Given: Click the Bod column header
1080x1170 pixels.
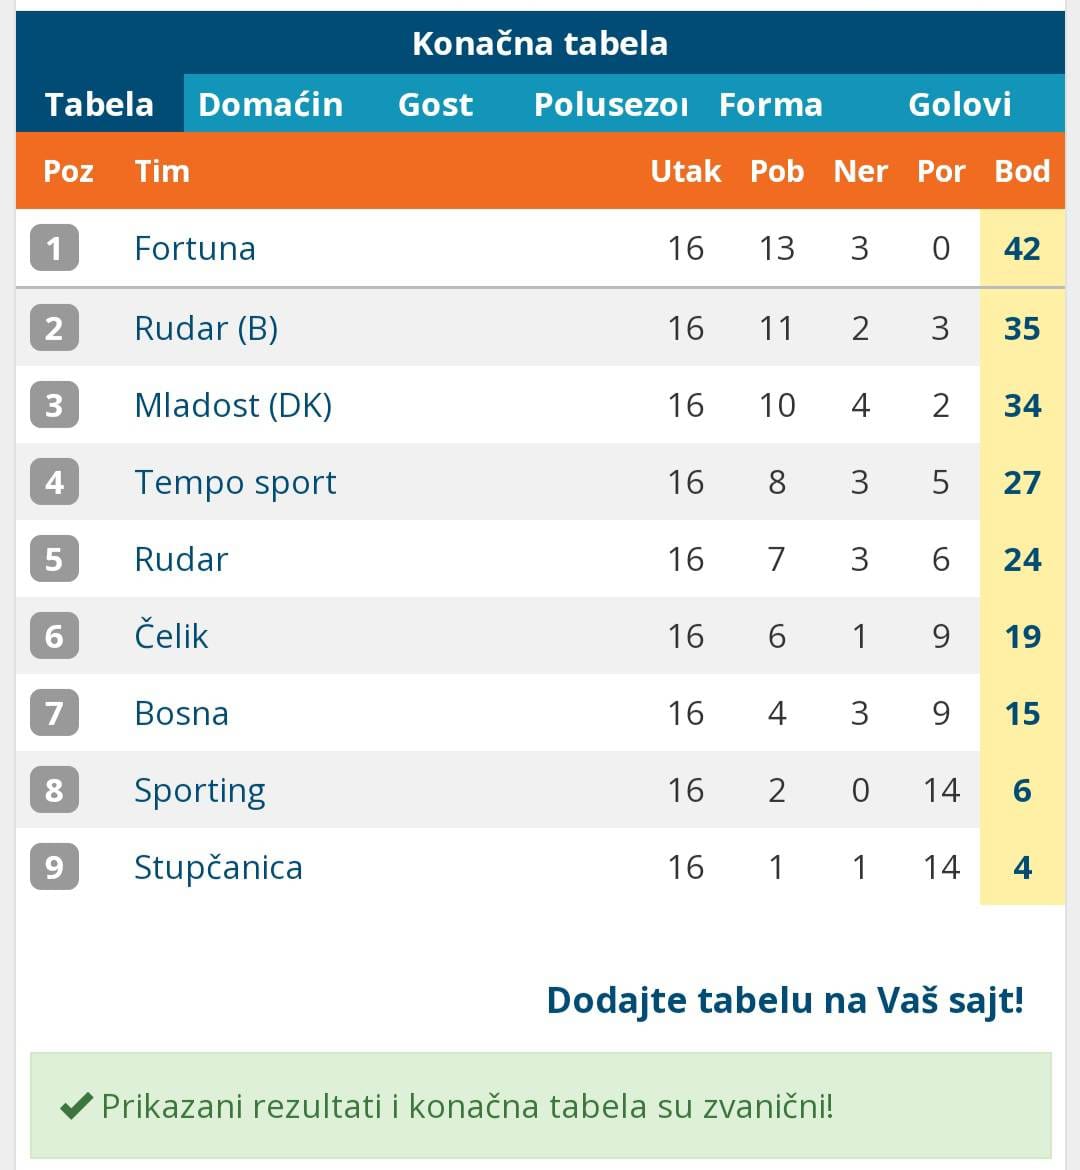Looking at the screenshot, I should tap(1022, 171).
